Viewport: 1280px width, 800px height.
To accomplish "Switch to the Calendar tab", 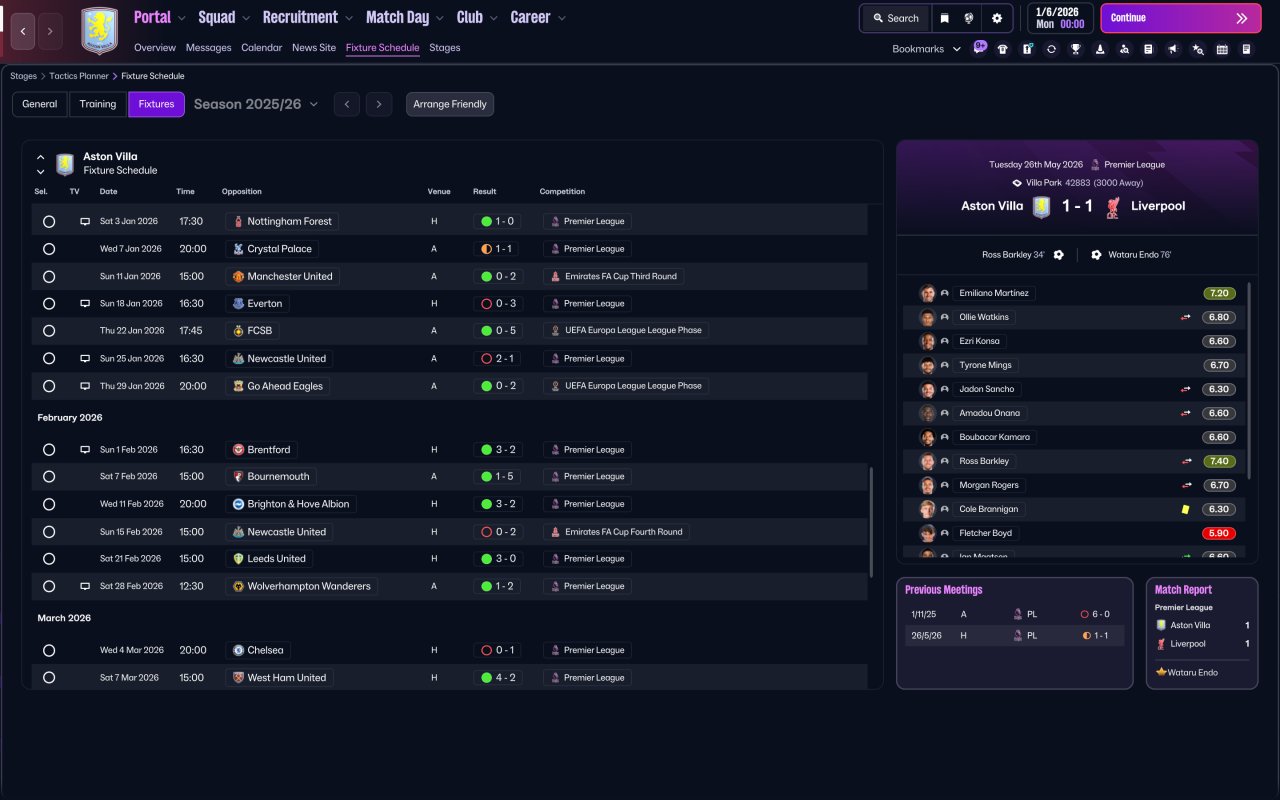I will pos(262,48).
